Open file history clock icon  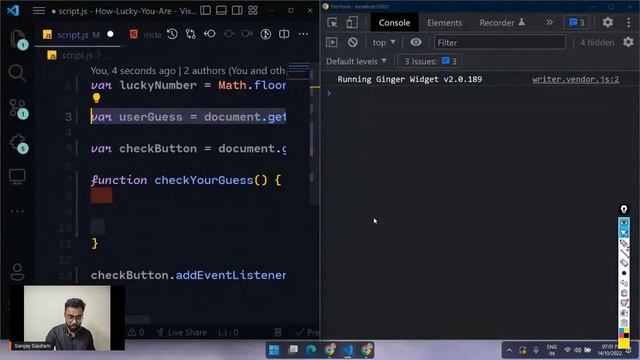(172, 34)
